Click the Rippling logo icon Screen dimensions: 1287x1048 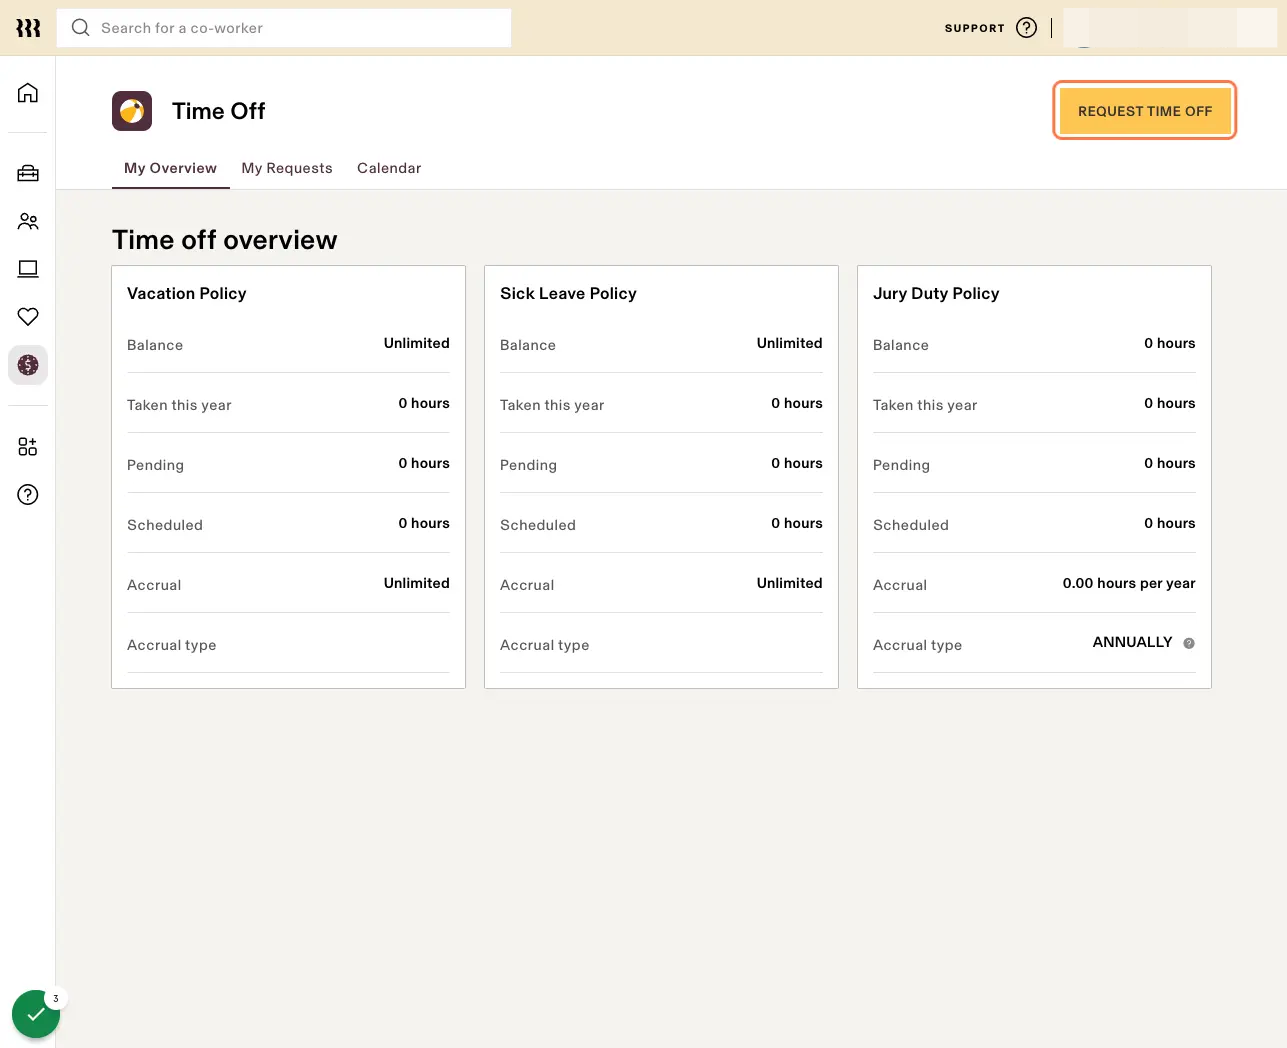pyautogui.click(x=28, y=28)
